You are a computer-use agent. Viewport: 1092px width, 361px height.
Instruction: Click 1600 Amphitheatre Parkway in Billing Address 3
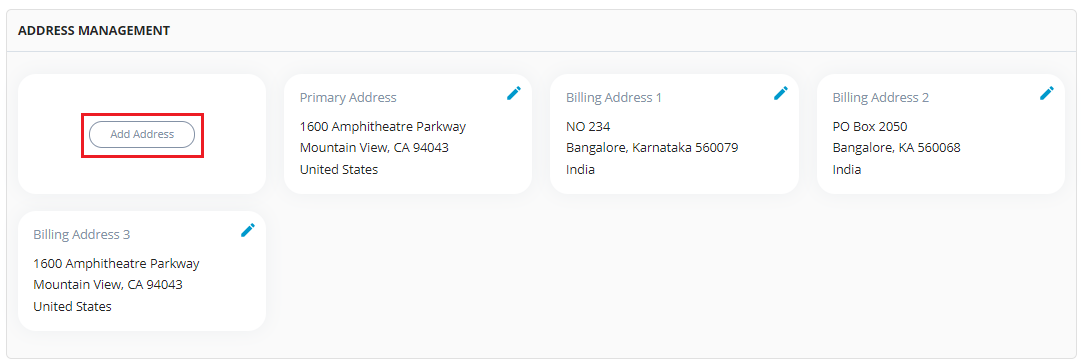pyautogui.click(x=116, y=263)
